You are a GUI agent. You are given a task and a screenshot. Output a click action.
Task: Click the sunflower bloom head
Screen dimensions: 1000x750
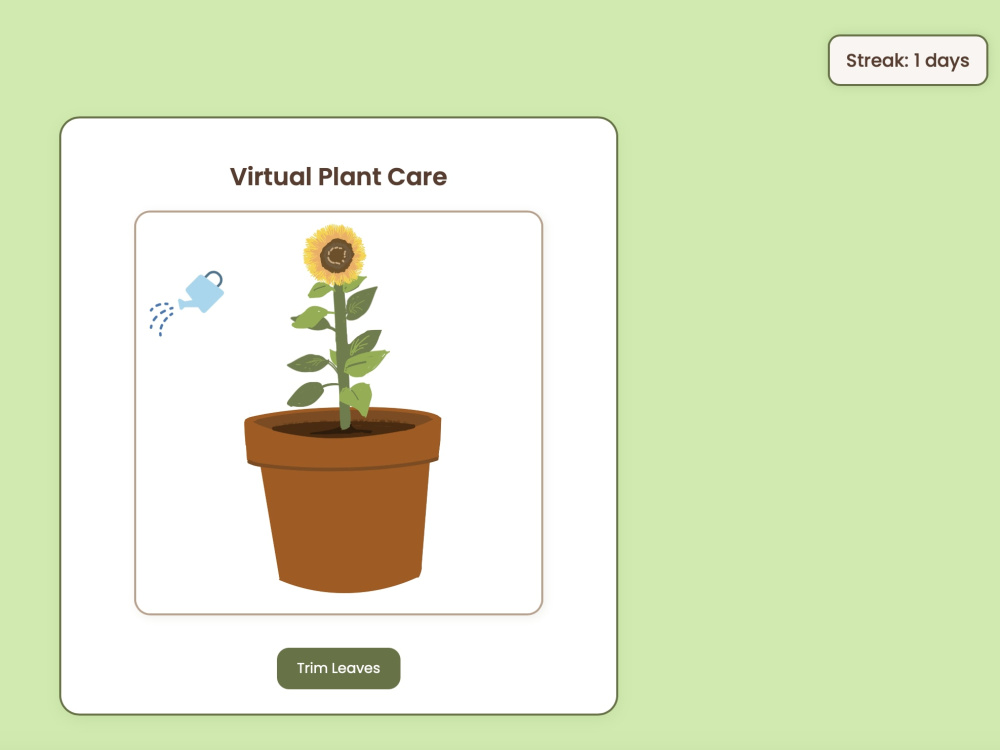[x=335, y=254]
